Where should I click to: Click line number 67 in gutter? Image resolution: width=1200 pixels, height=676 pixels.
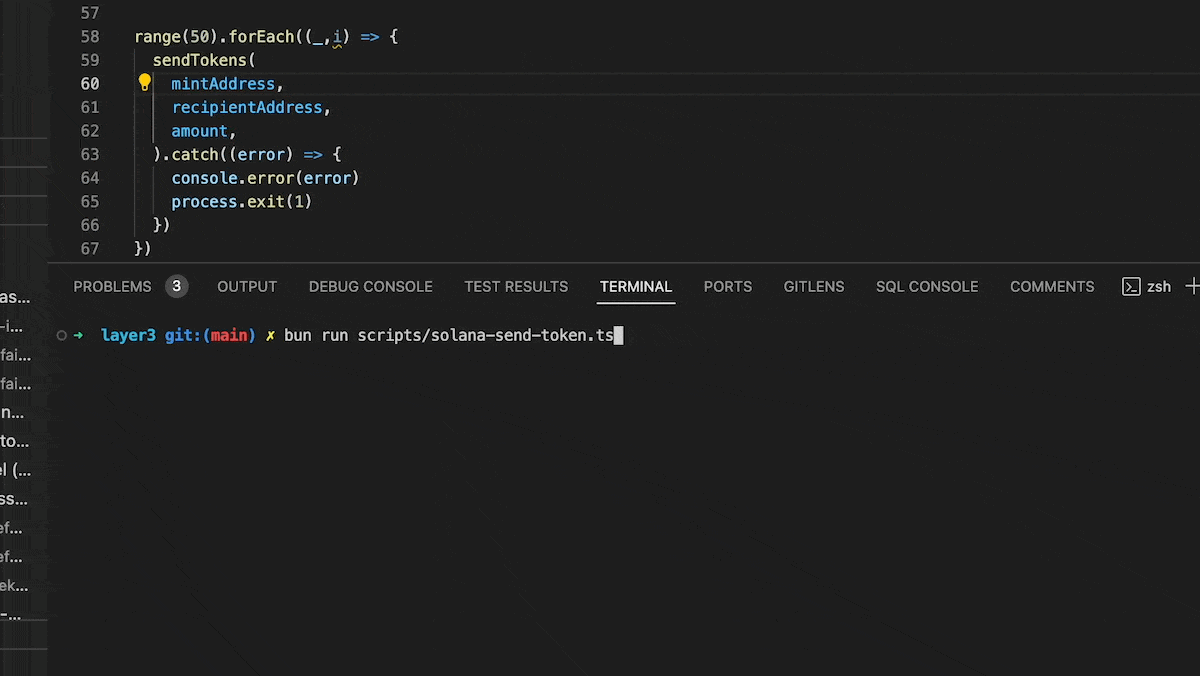90,248
